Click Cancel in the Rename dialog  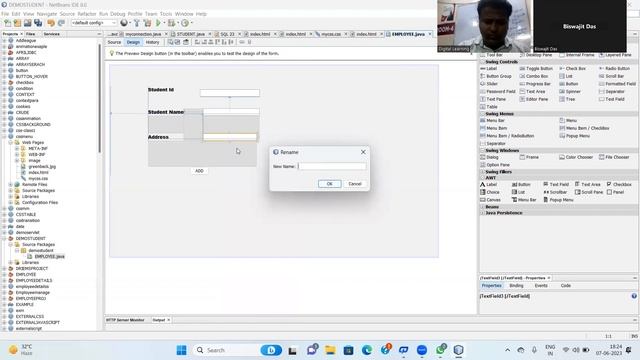click(355, 184)
